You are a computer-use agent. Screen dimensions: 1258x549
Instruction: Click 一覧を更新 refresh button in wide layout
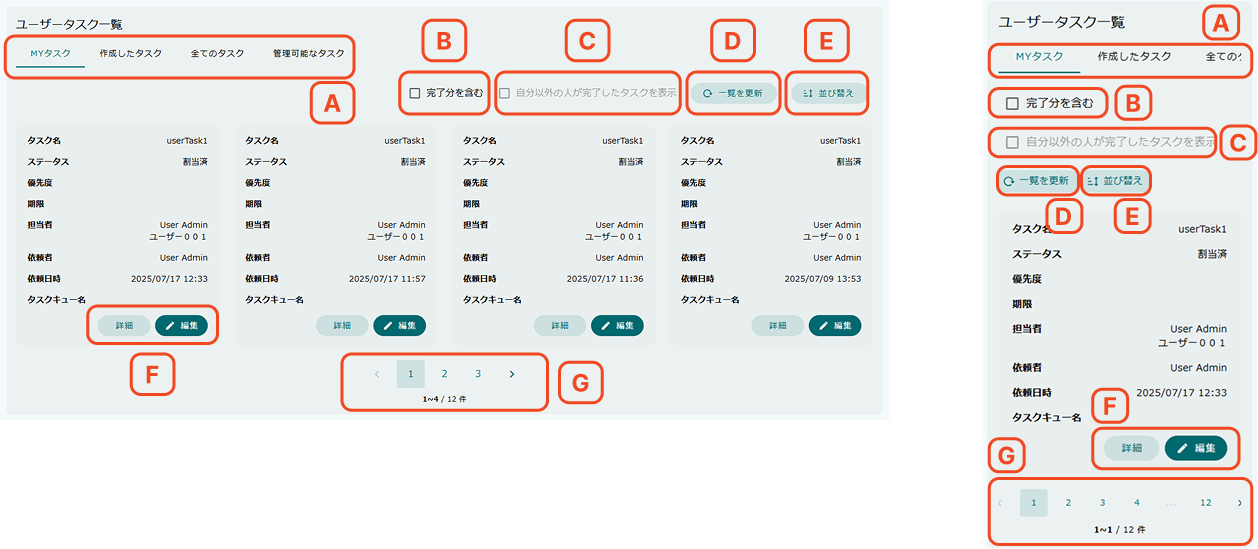pos(732,93)
